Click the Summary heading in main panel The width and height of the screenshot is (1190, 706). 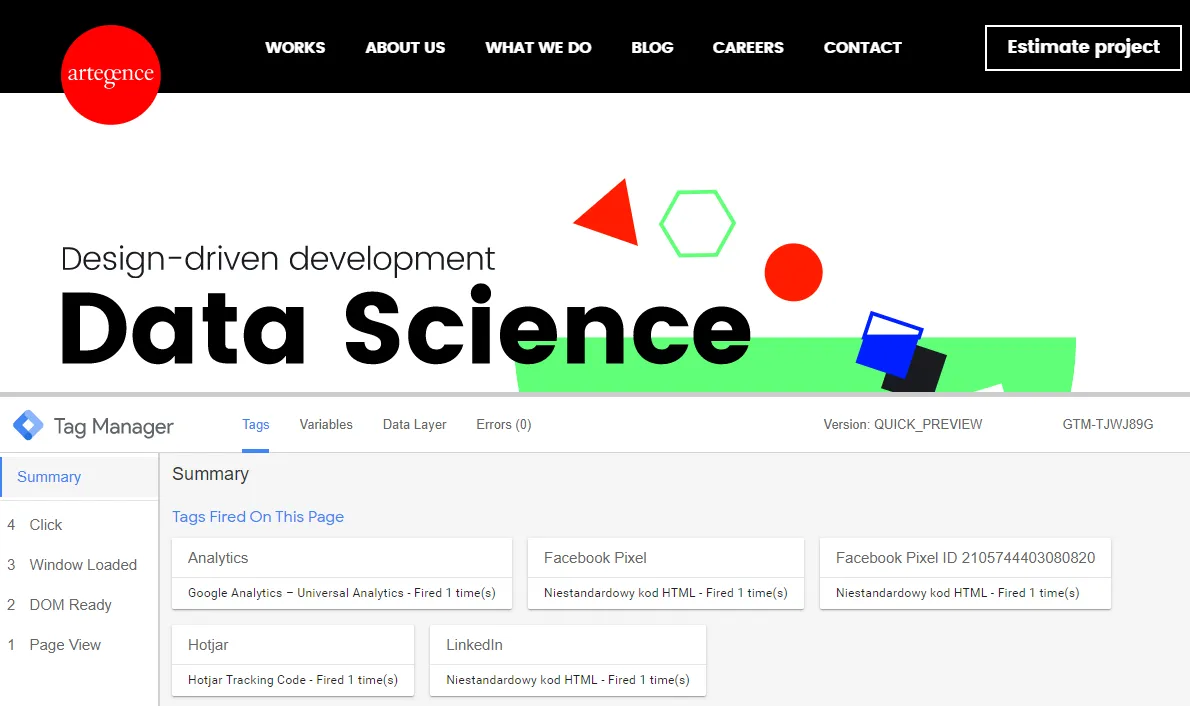(210, 474)
